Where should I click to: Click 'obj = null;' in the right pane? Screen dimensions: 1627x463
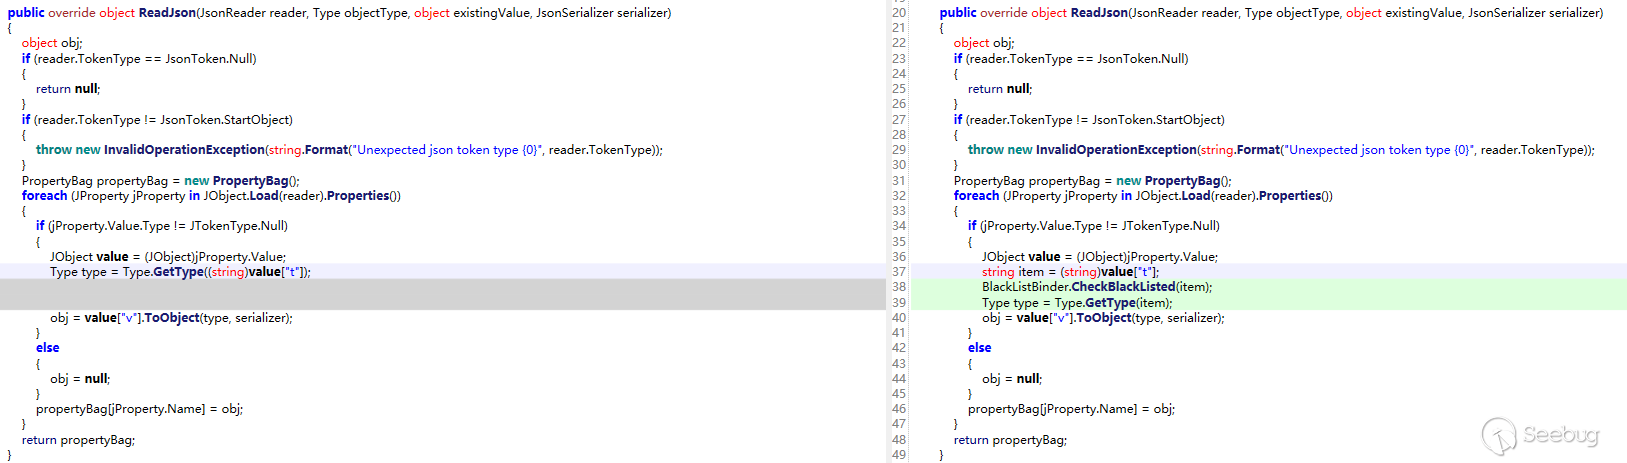pos(1012,379)
